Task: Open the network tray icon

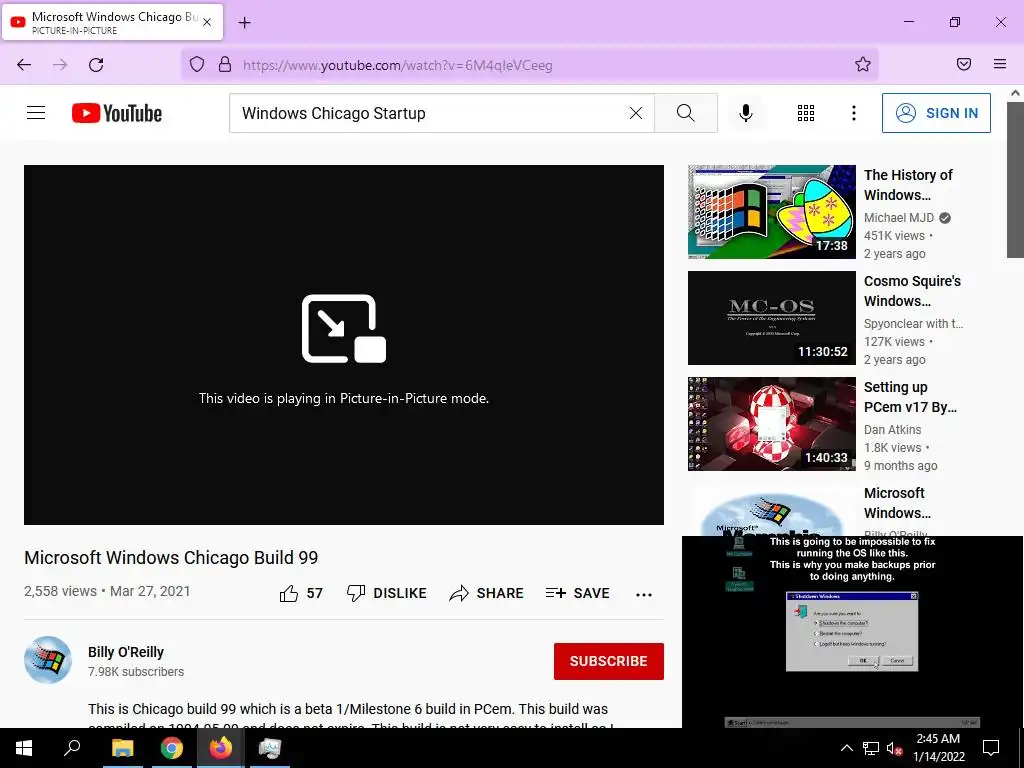Action: pyautogui.click(x=870, y=748)
